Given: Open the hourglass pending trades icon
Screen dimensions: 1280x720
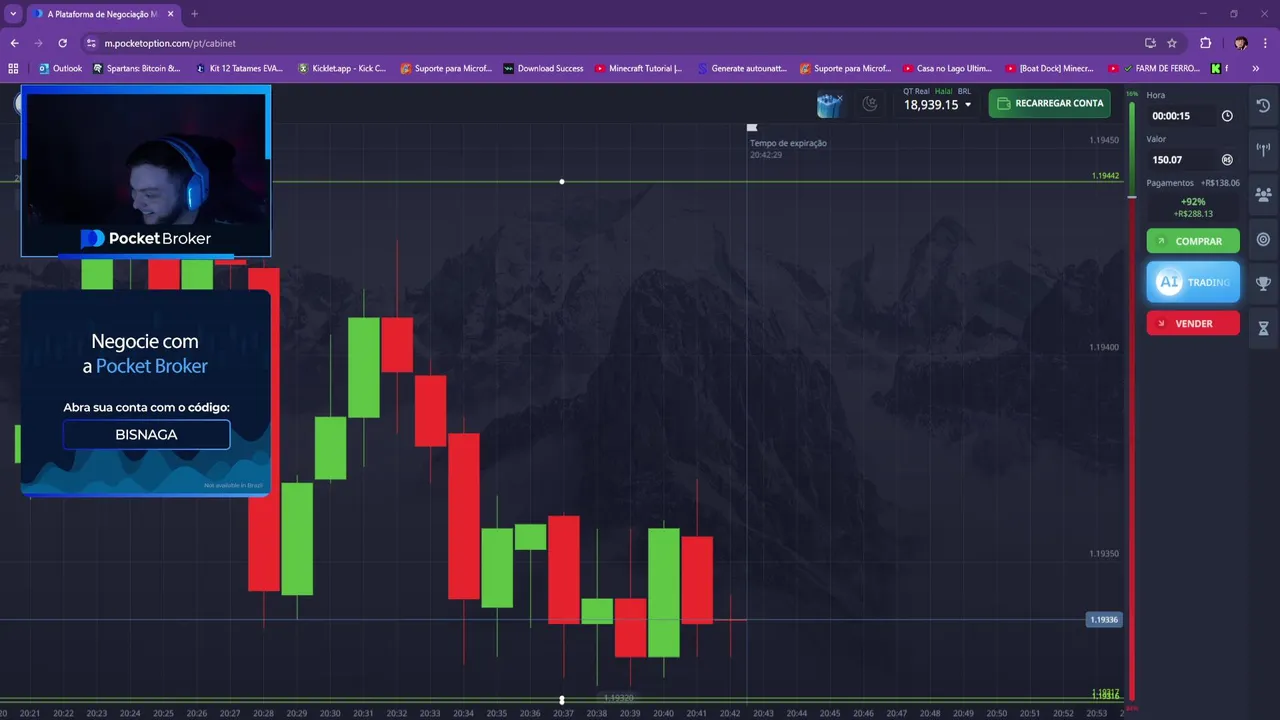Looking at the screenshot, I should pyautogui.click(x=1263, y=328).
